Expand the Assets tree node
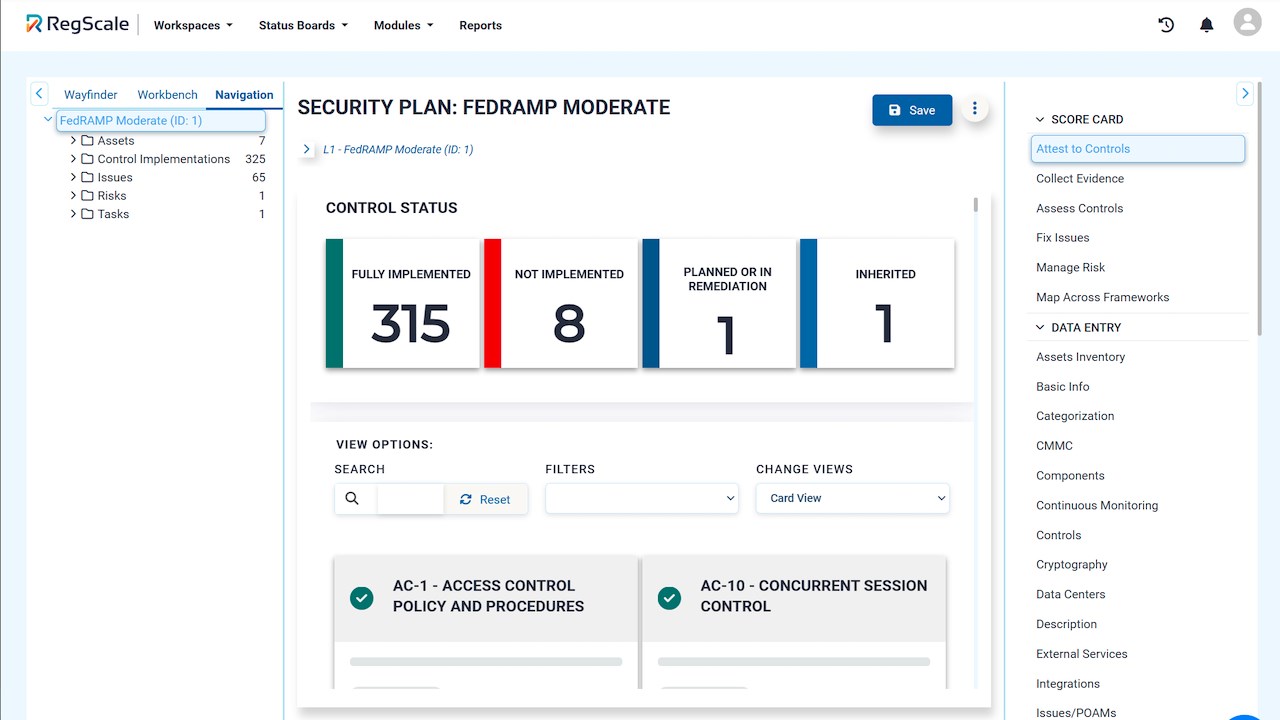 click(x=73, y=141)
